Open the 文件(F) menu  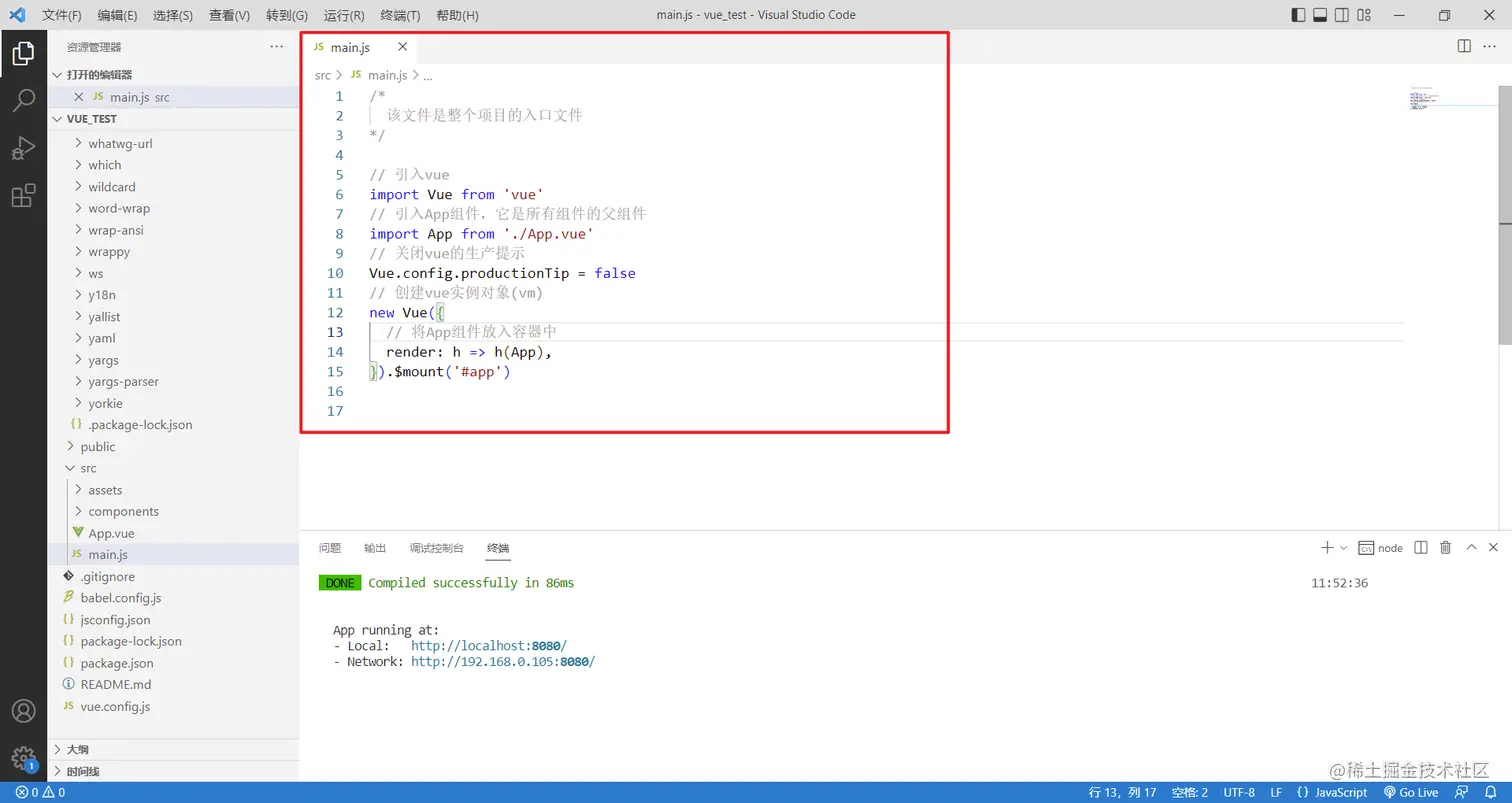pyautogui.click(x=62, y=15)
